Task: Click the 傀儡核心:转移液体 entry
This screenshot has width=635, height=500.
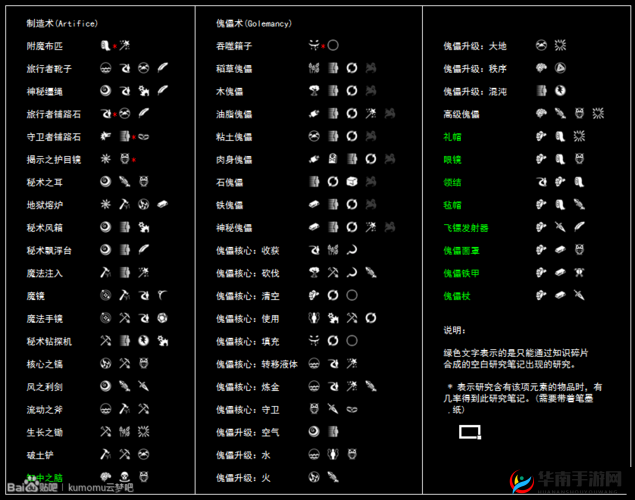Action: click(x=257, y=364)
